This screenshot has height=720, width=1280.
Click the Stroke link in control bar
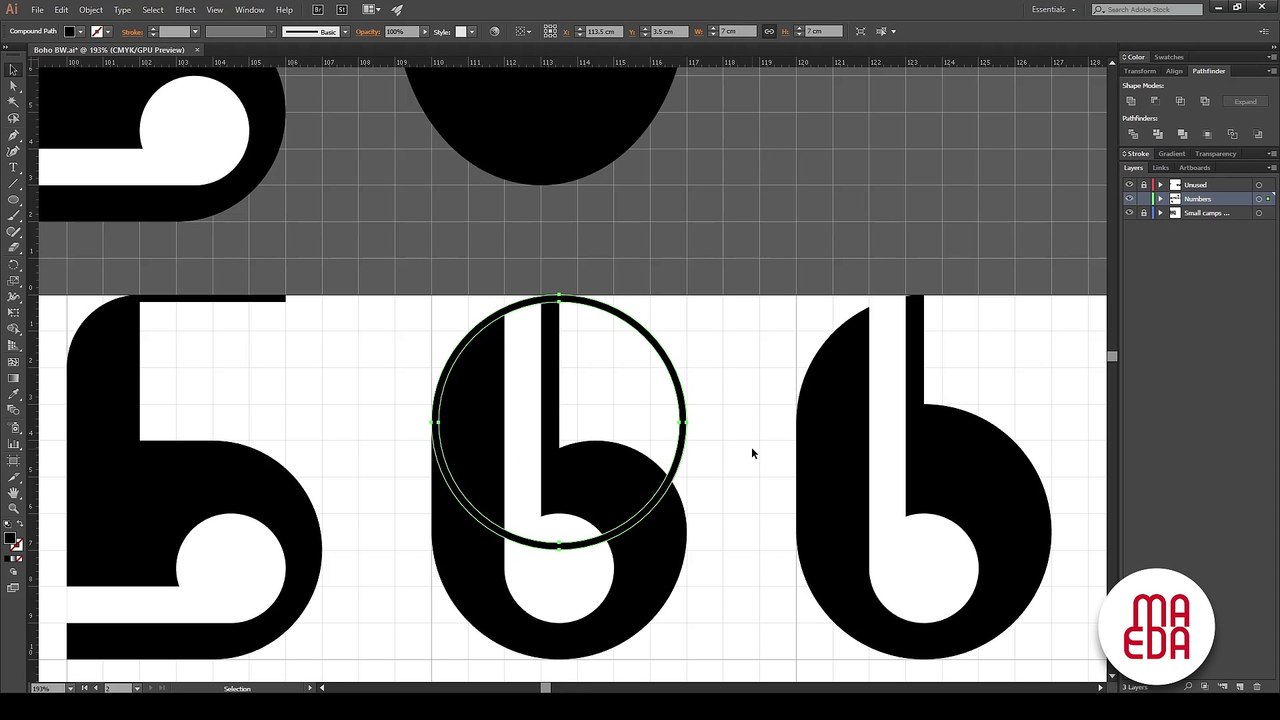pyautogui.click(x=132, y=32)
